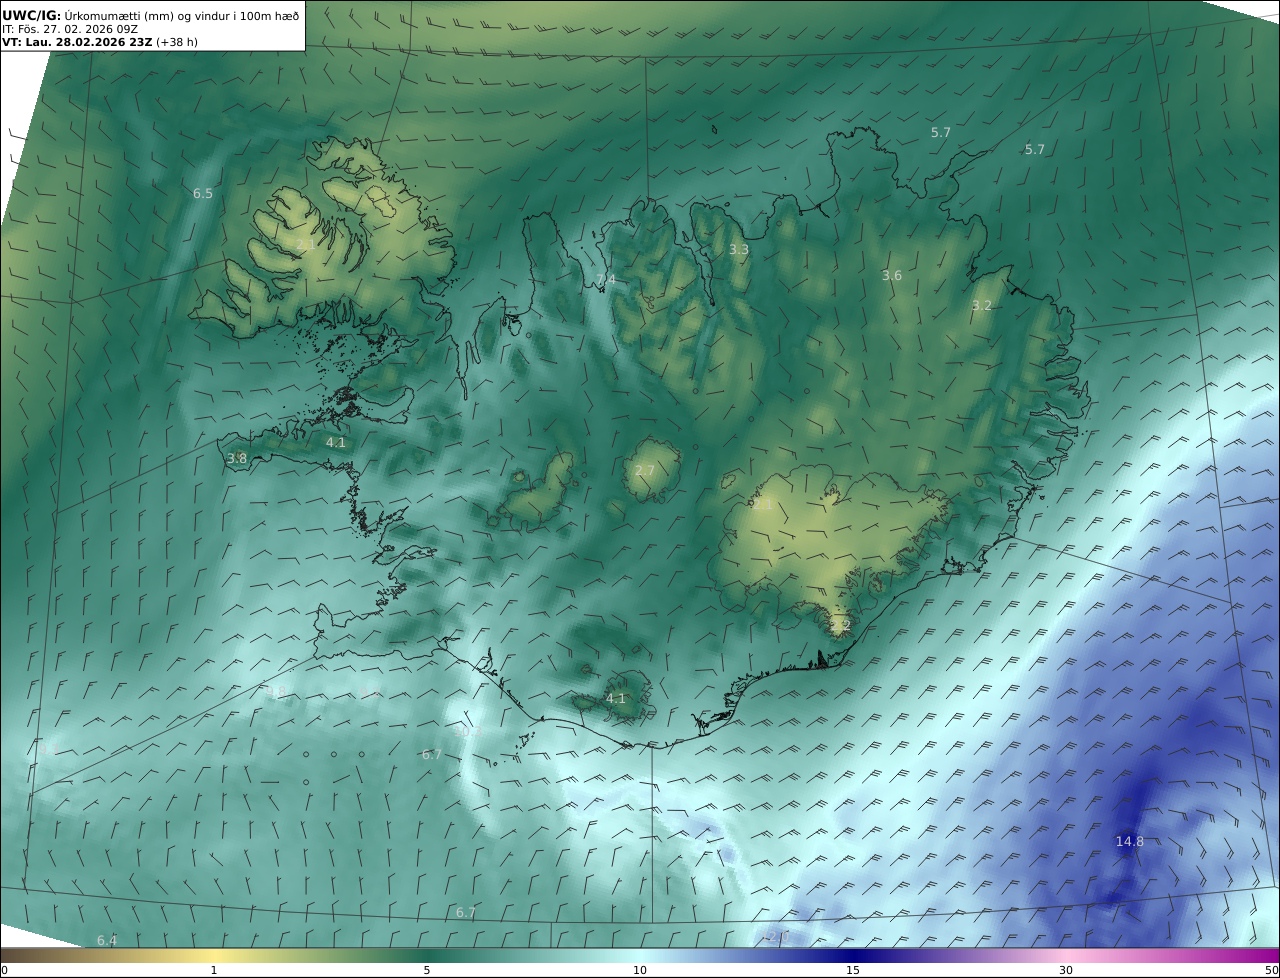Click the 2.2 value label
This screenshot has width=1280, height=978.
coord(841,625)
